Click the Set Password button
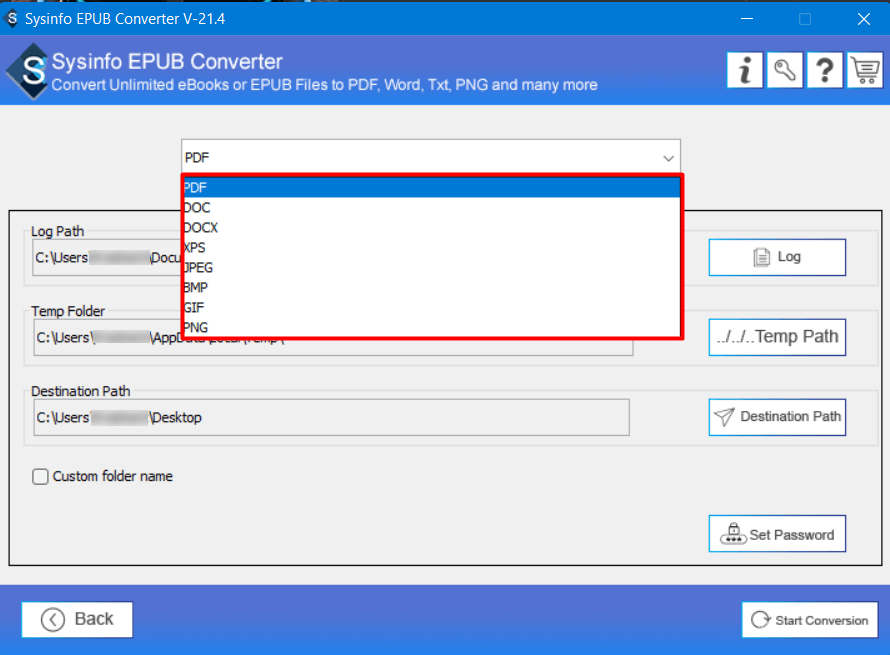890x655 pixels. point(777,534)
